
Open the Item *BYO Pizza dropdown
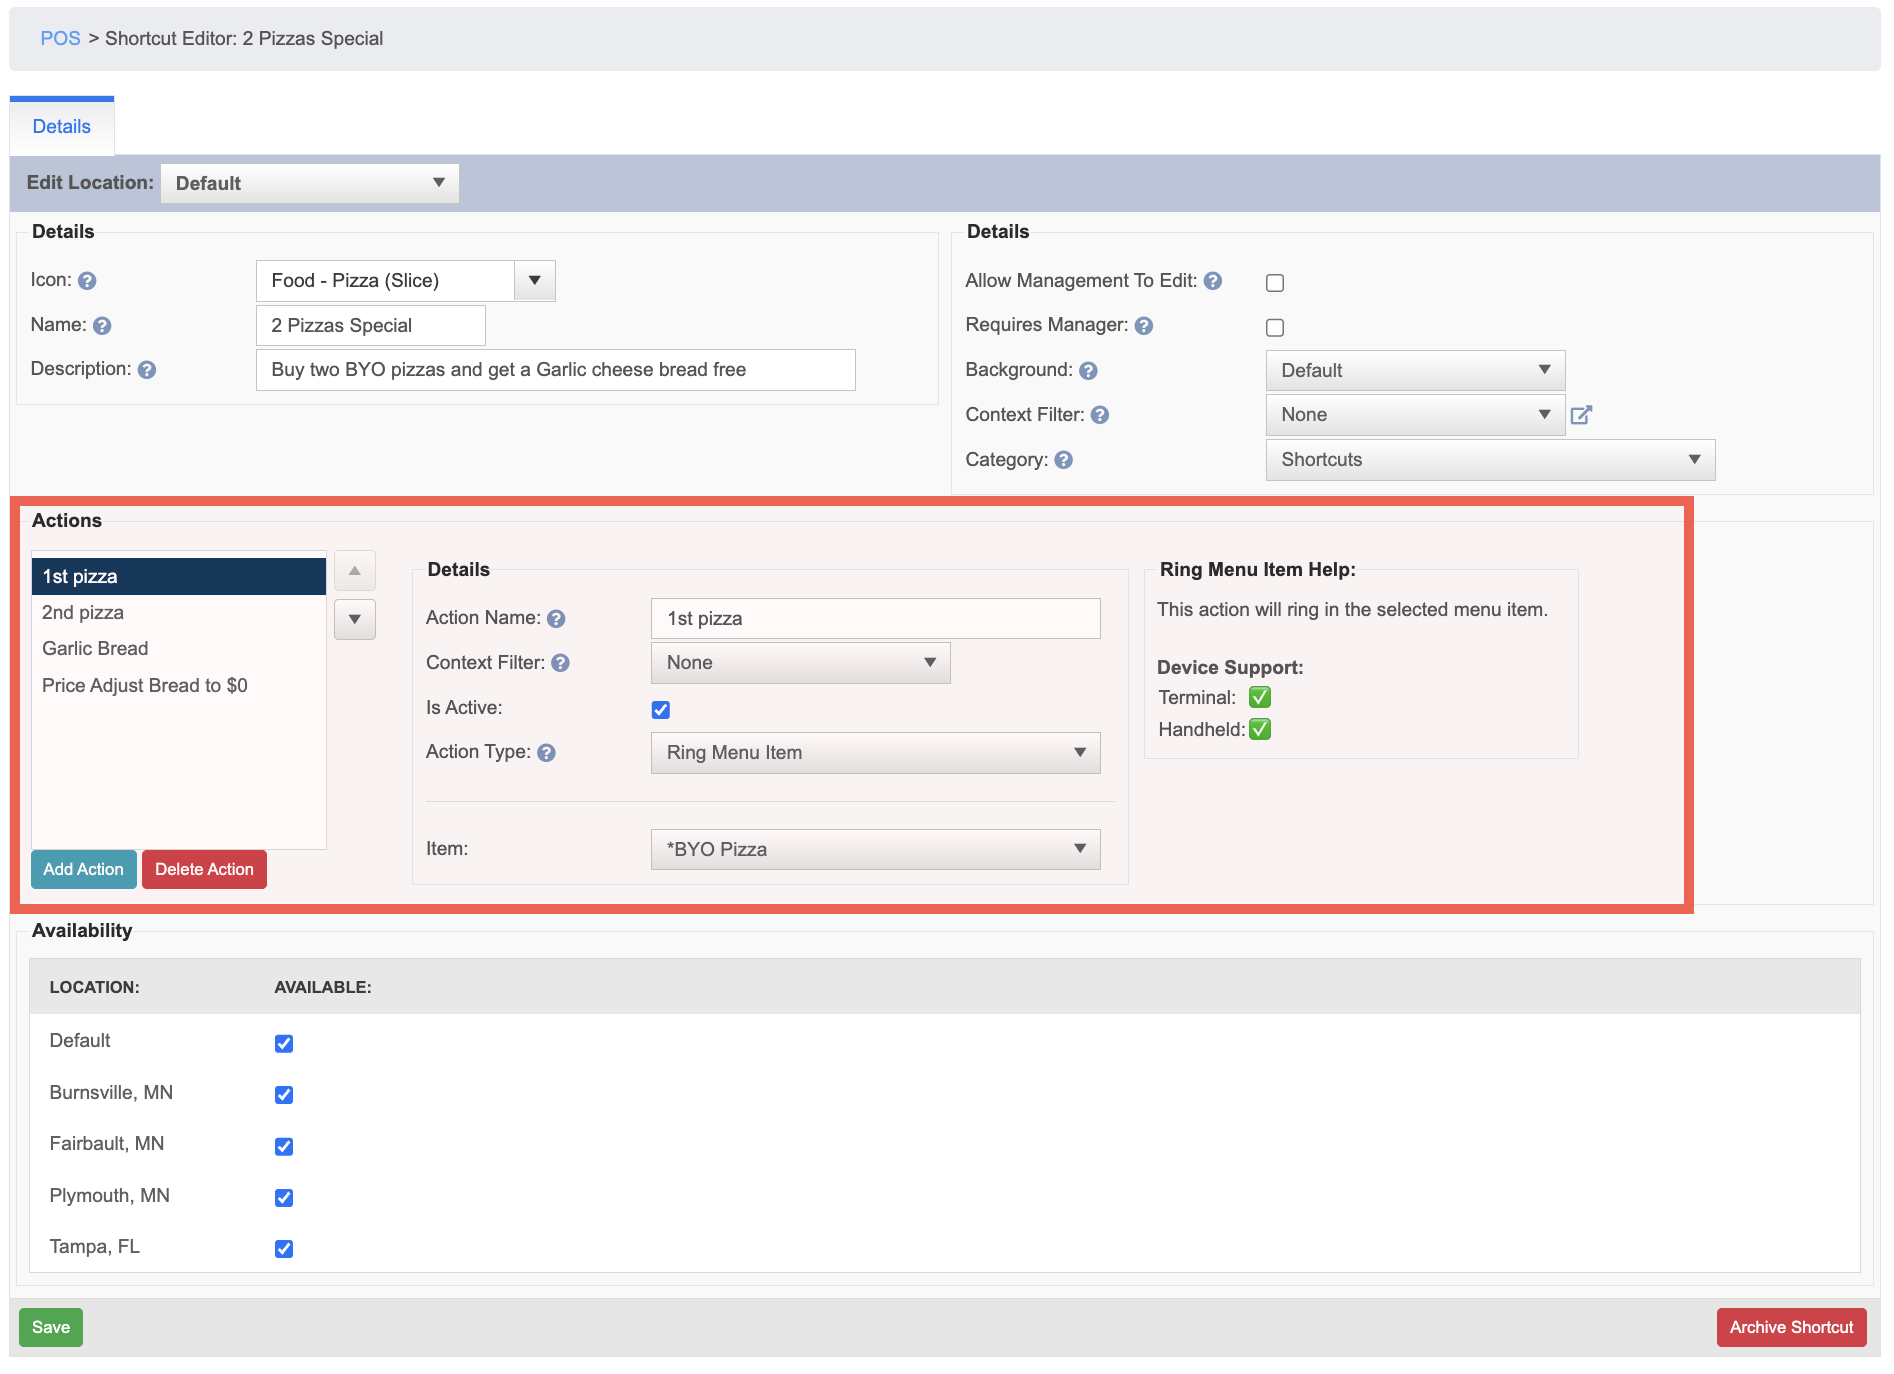coord(875,849)
